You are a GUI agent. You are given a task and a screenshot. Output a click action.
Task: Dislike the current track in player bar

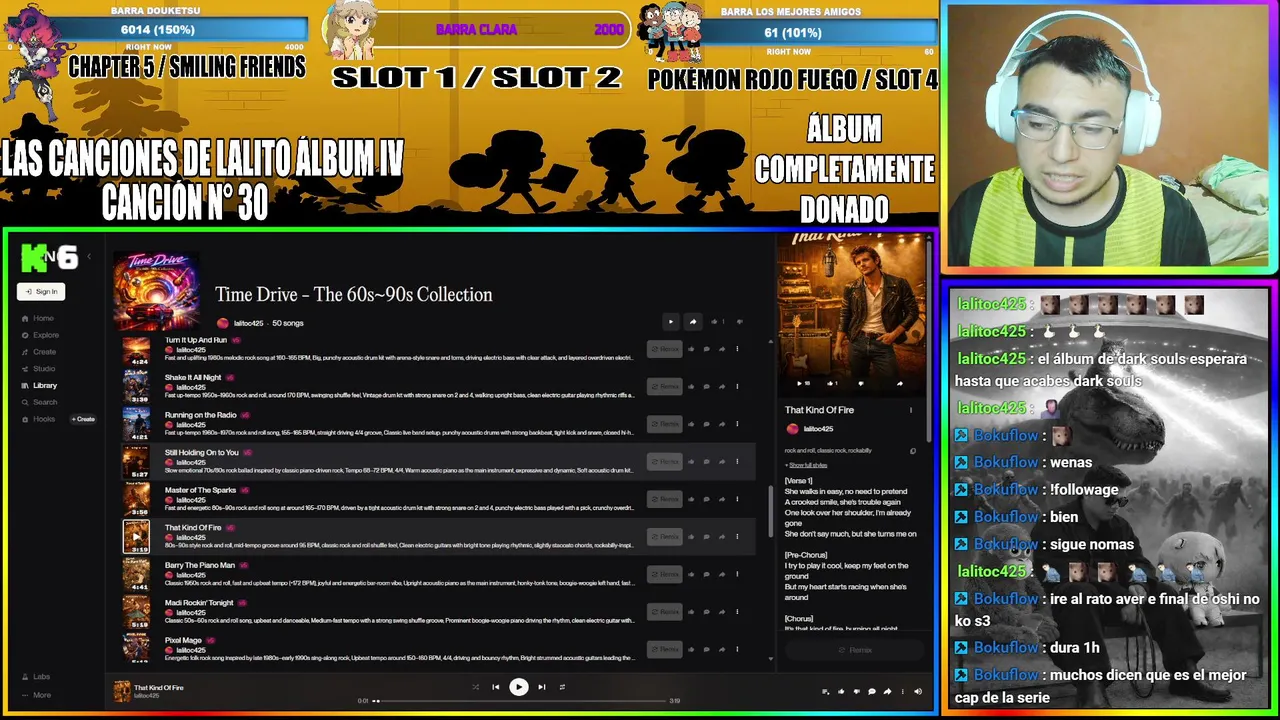pos(856,691)
